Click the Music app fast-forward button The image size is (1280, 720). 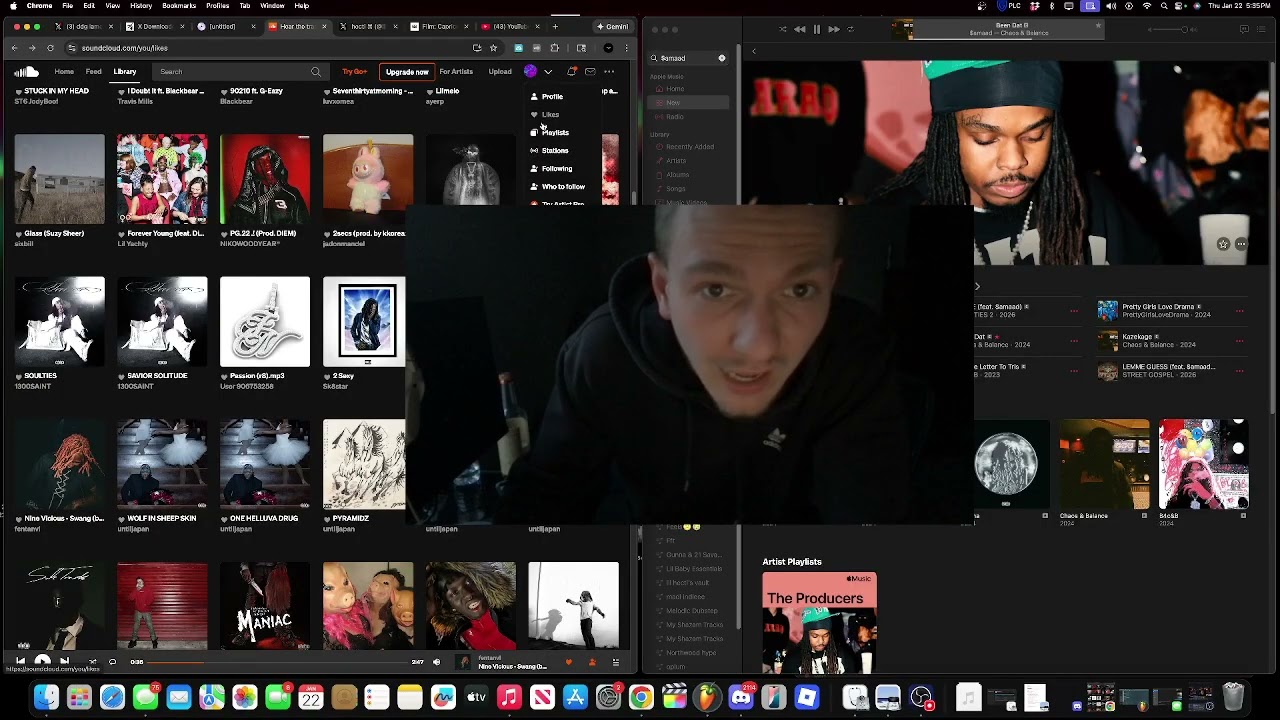point(833,29)
